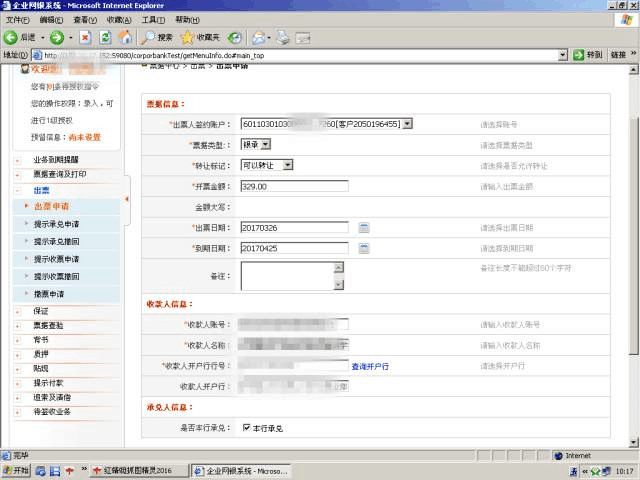Image resolution: width=640 pixels, height=480 pixels.
Task: Click the 查询开户行 link
Action: [x=370, y=367]
